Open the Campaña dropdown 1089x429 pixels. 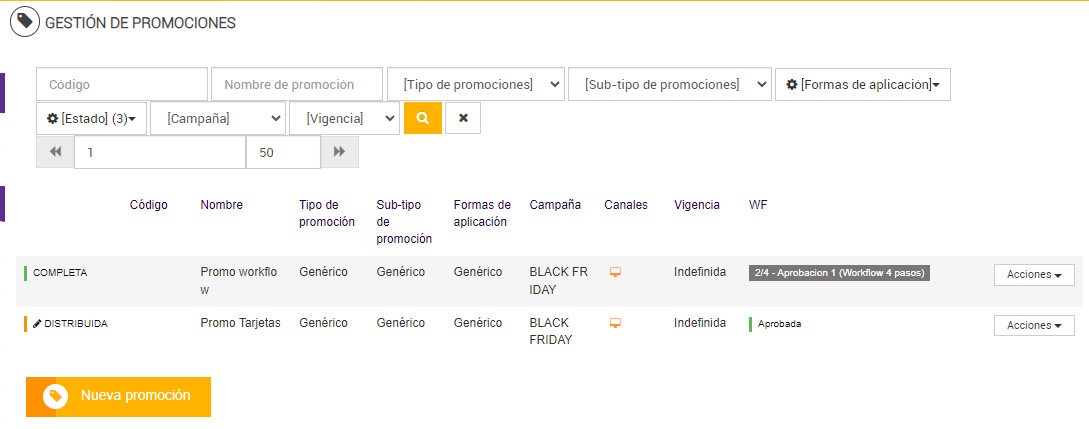click(219, 118)
